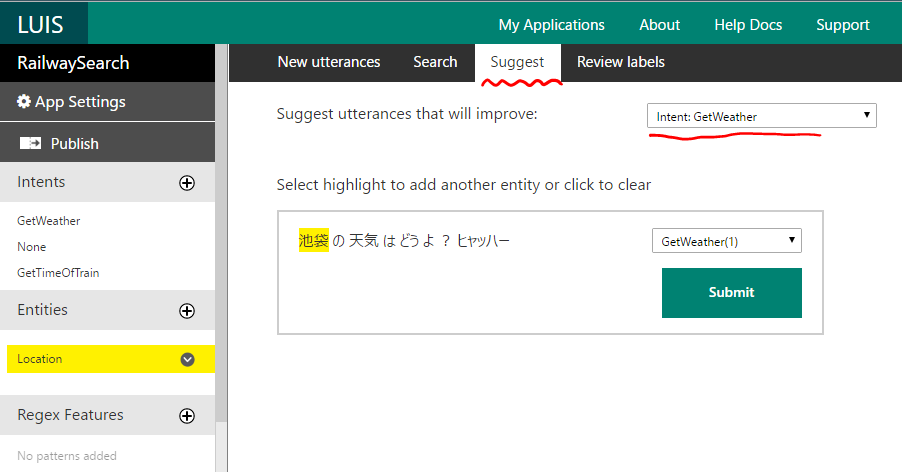
Task: Open the About page
Action: coord(660,25)
